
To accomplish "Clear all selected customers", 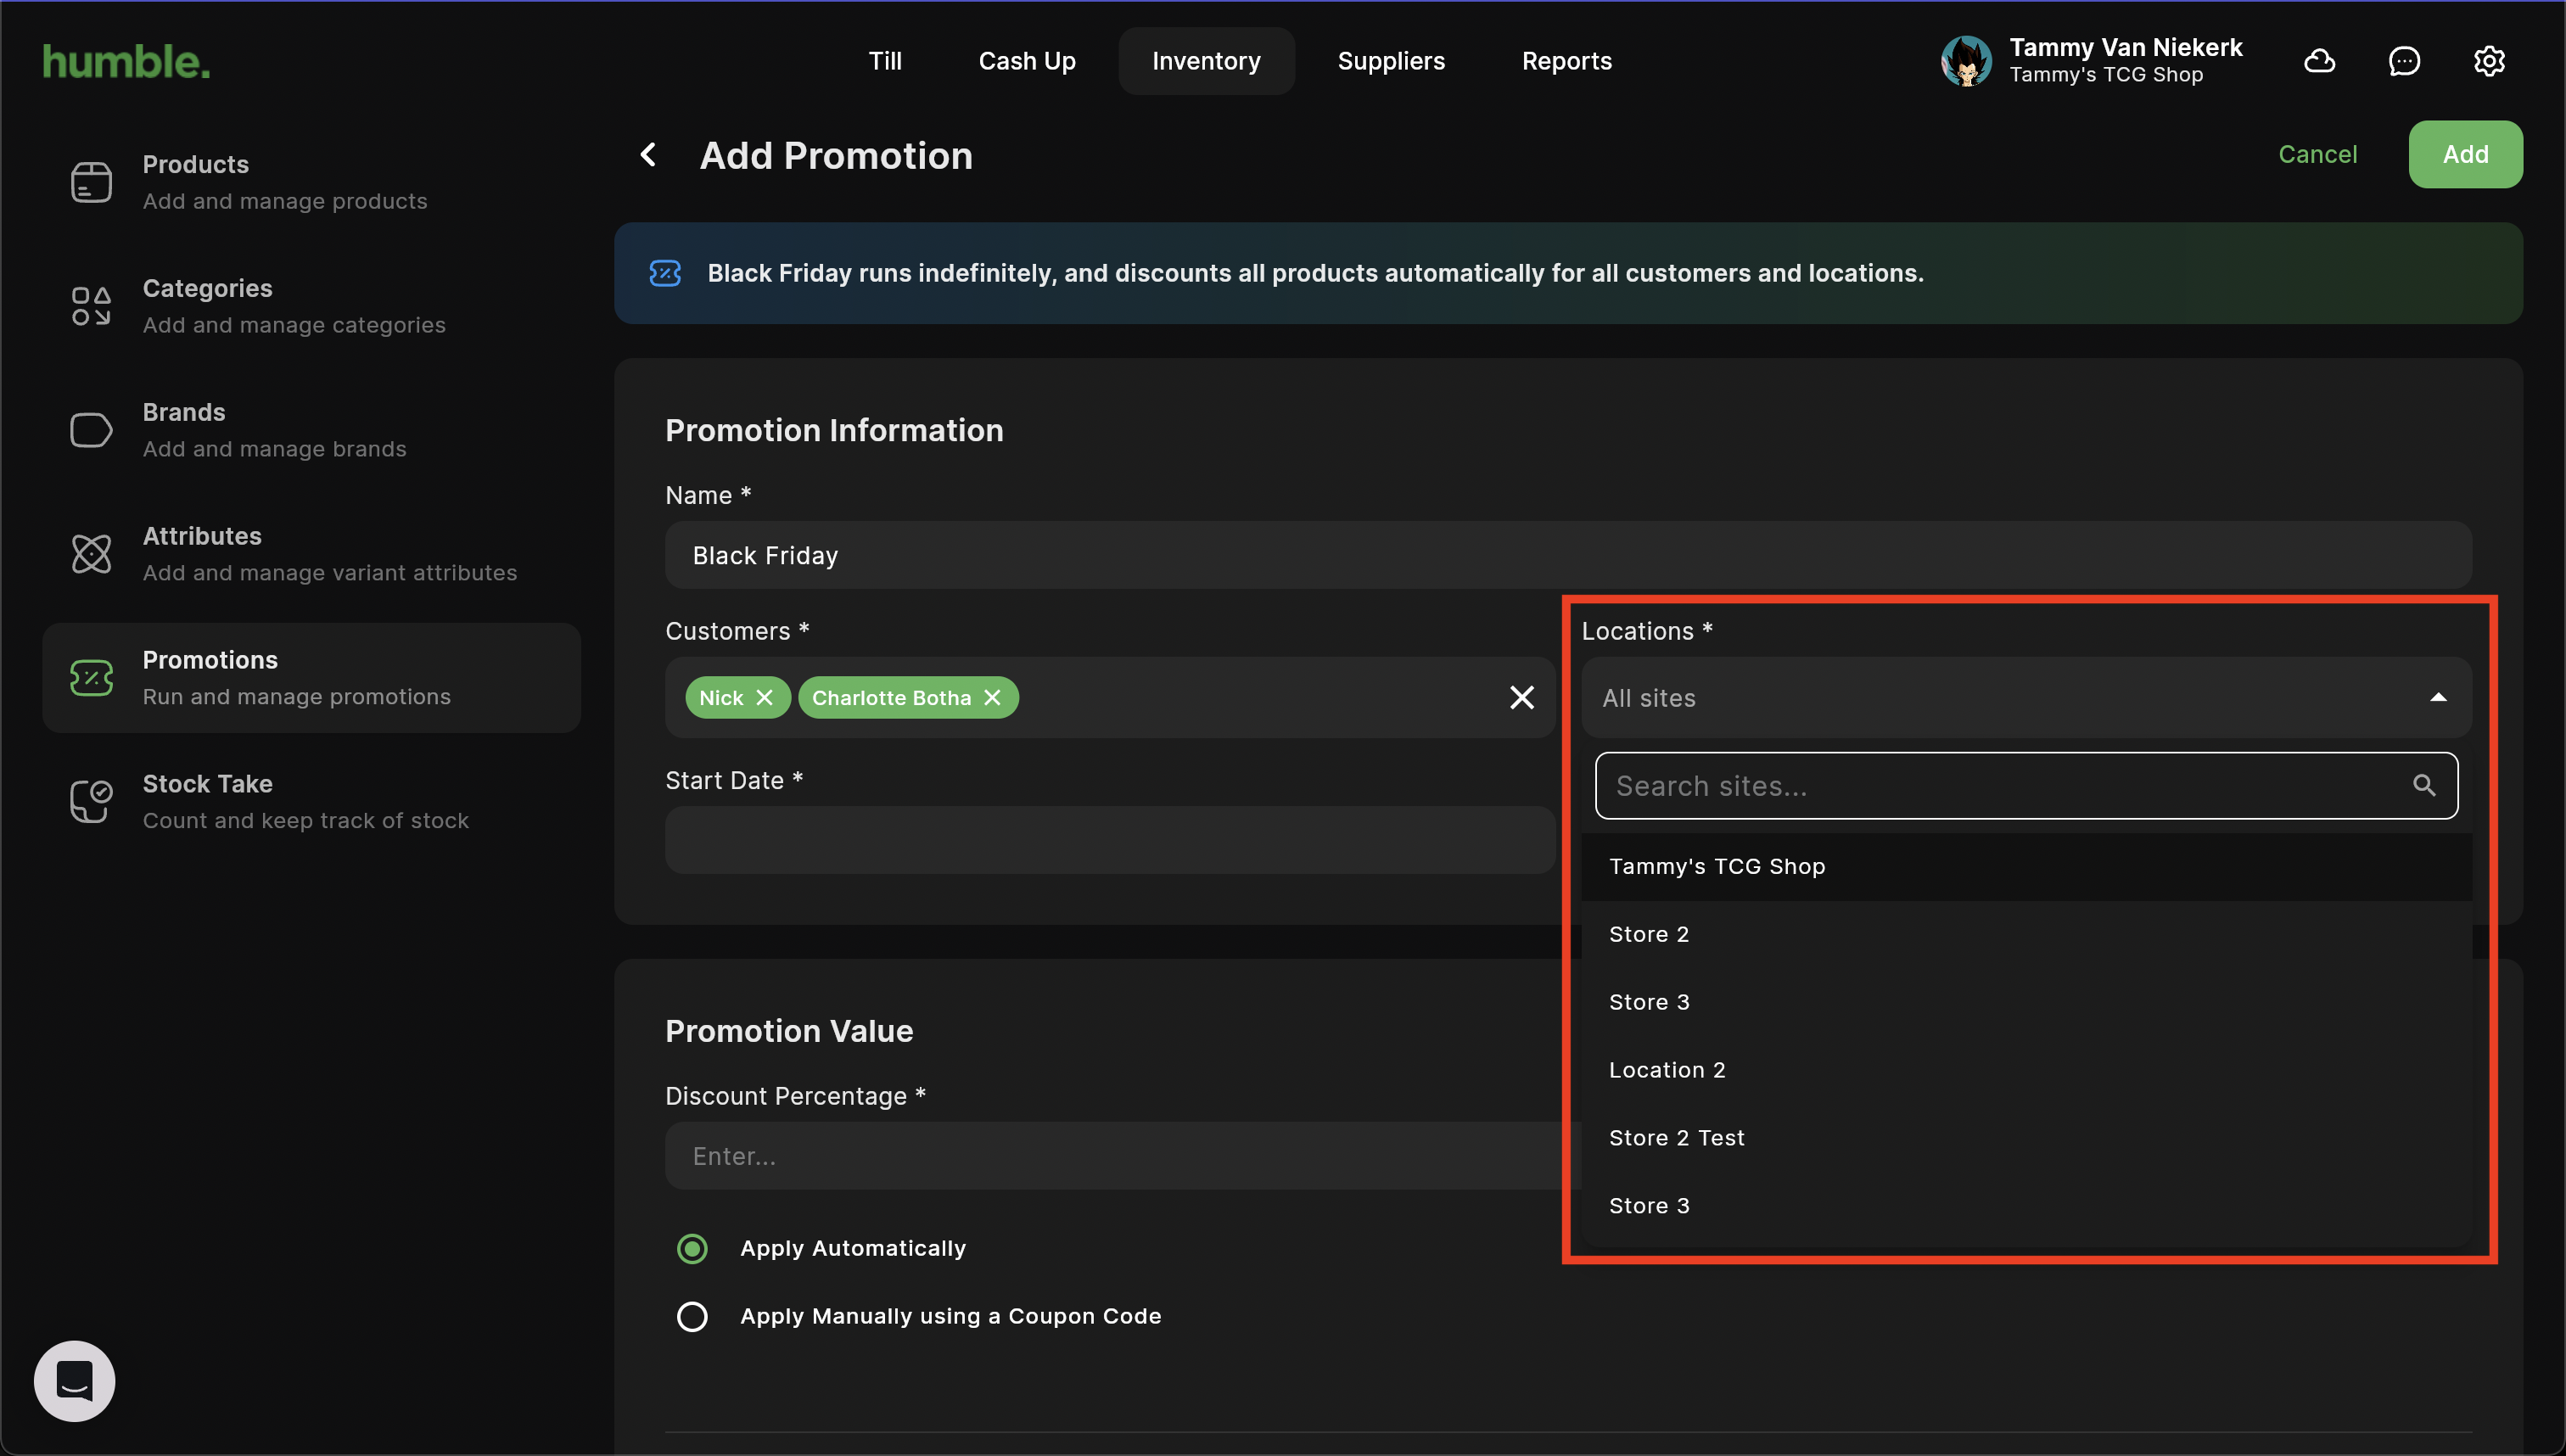I will (1521, 698).
